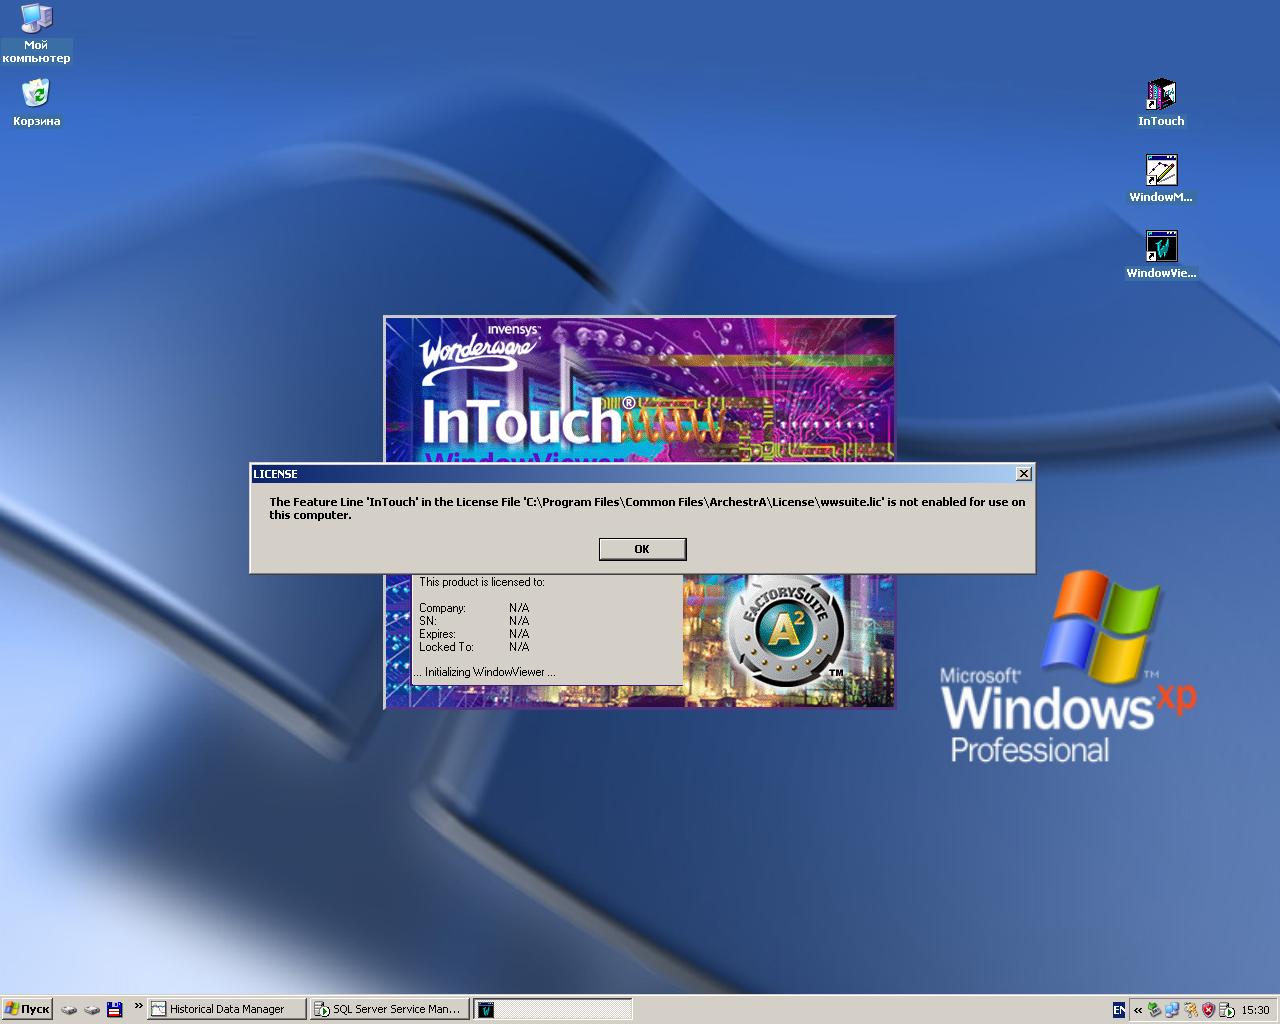
Task: Close the LICENSE dialog with X
Action: (x=1023, y=474)
